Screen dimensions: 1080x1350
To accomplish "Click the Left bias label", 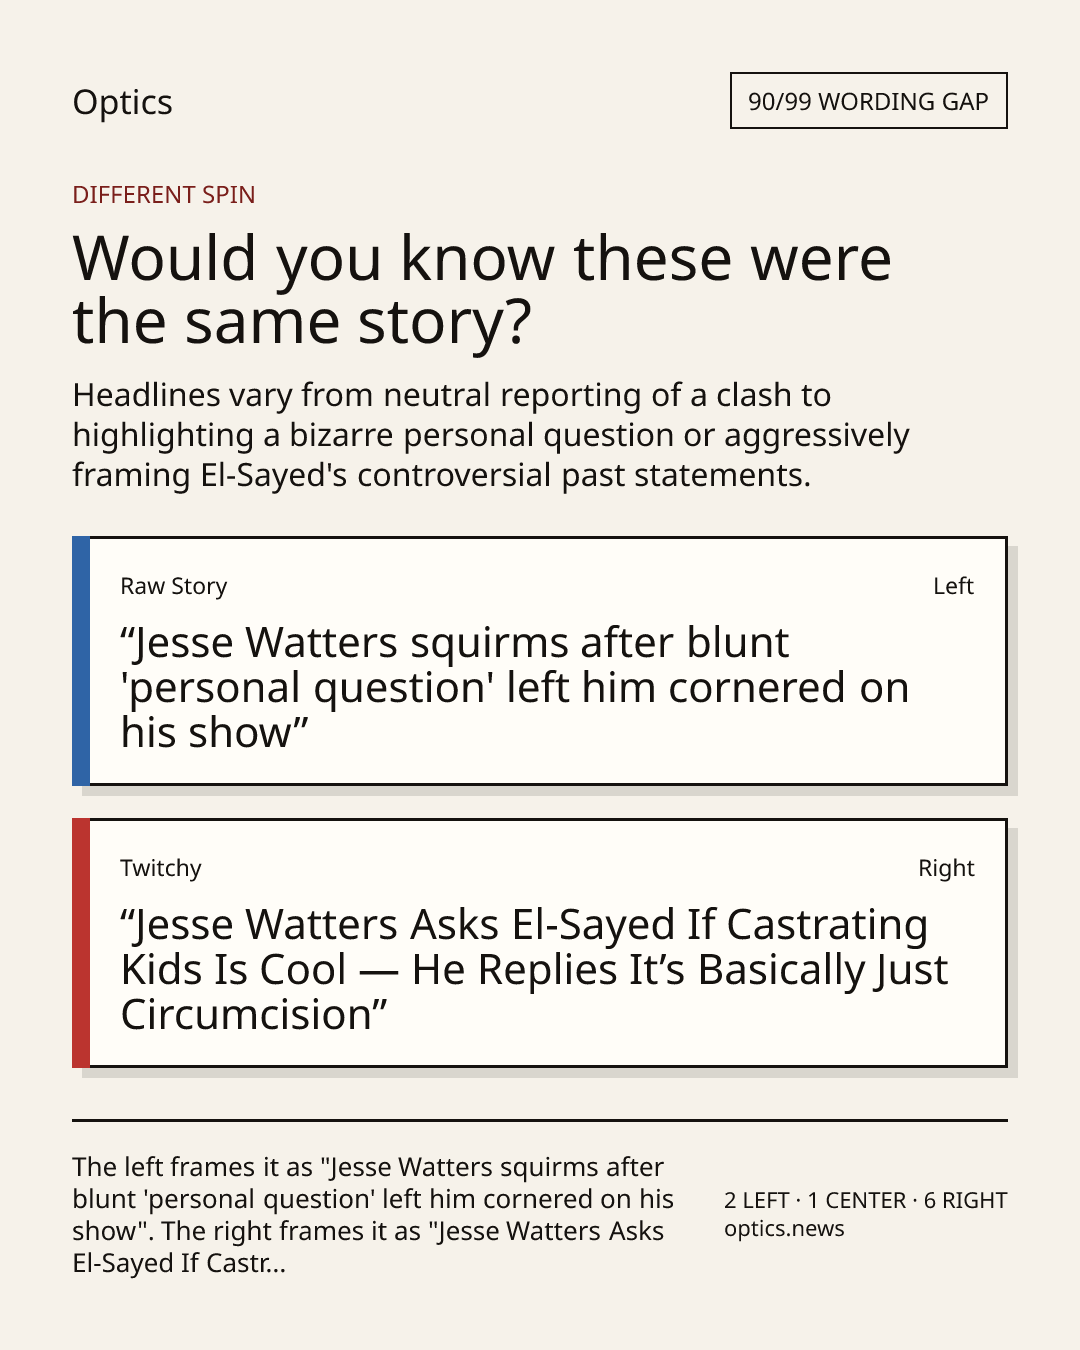I will pyautogui.click(x=953, y=586).
